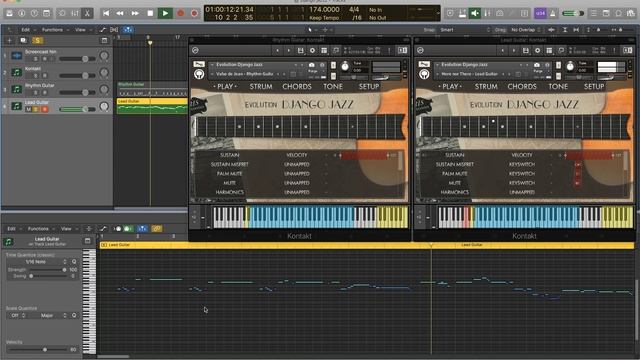Toggle the Flex button in Tracks menu bar
Viewport: 640px width, 360px height.
point(114,30)
